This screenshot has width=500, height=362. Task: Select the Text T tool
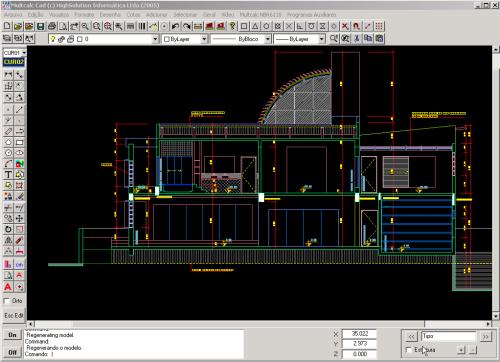tap(8, 174)
